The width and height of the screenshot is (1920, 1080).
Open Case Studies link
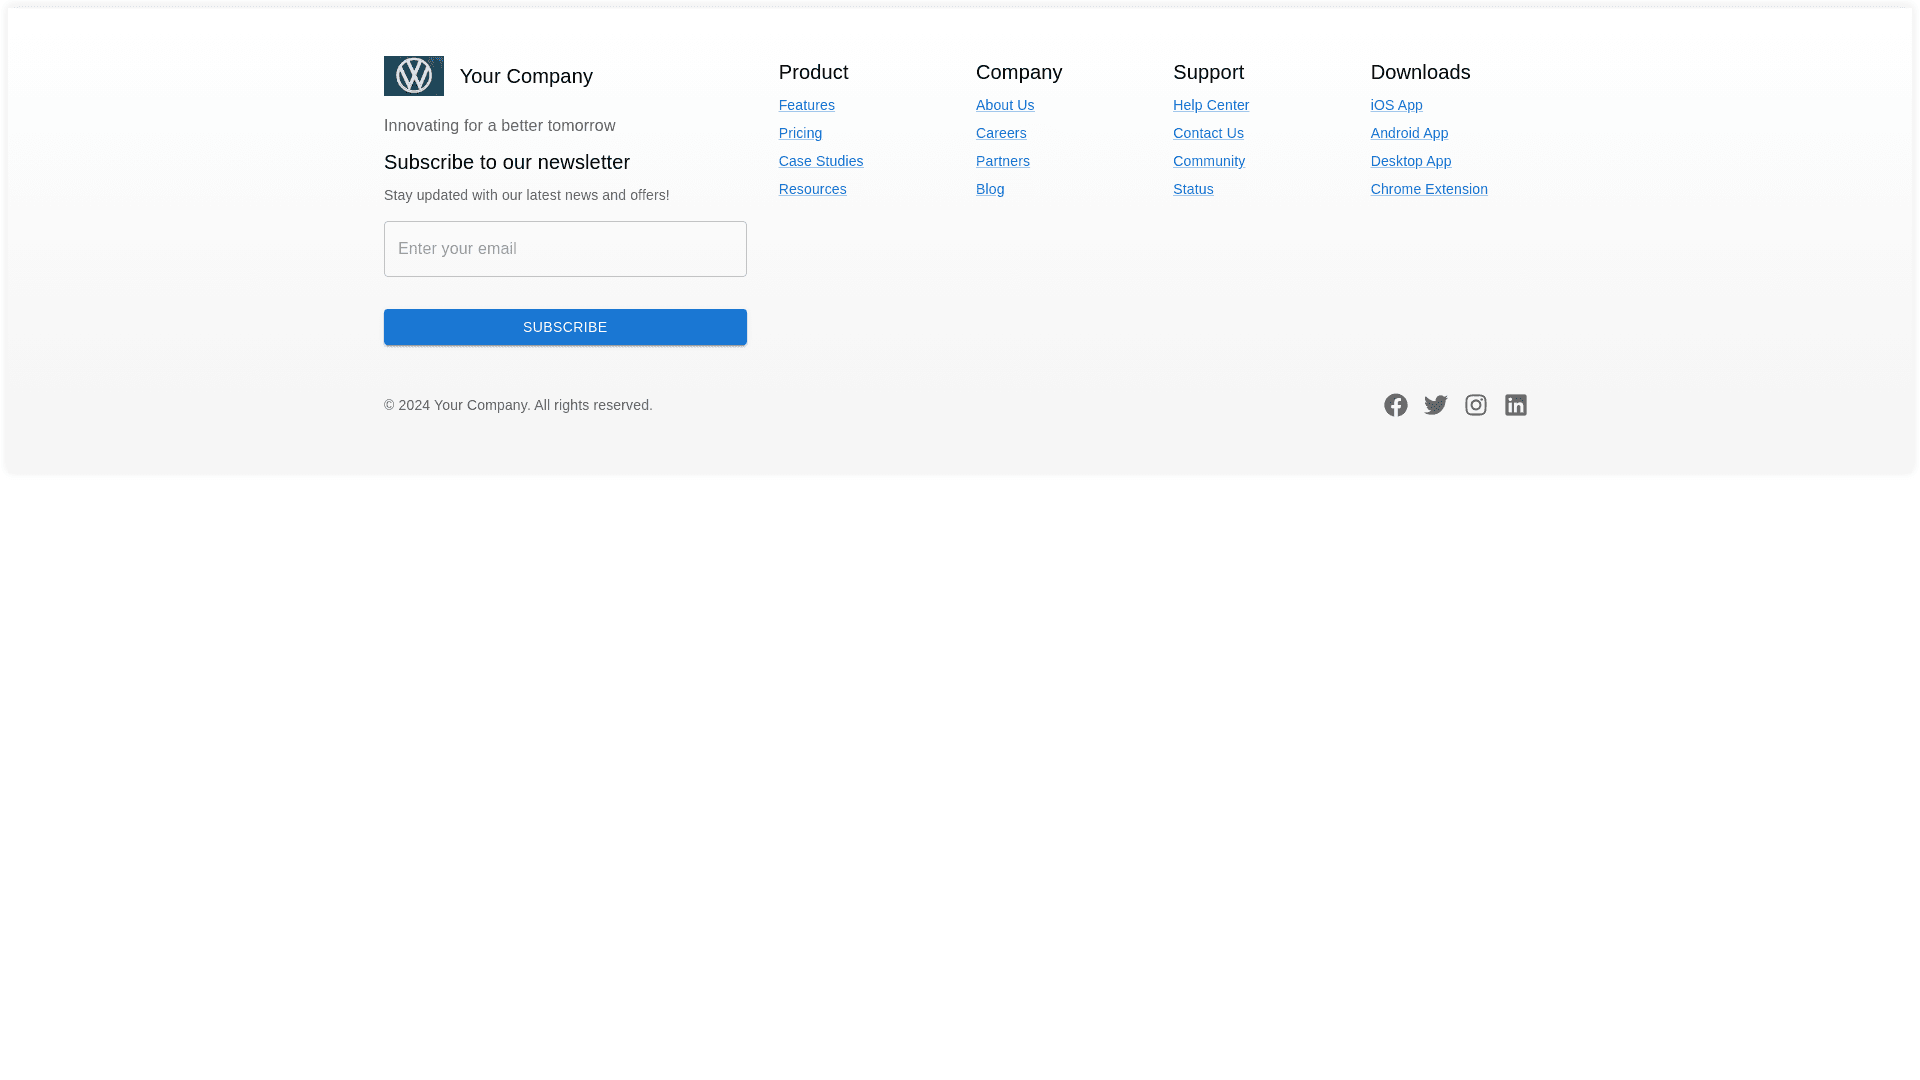point(820,161)
